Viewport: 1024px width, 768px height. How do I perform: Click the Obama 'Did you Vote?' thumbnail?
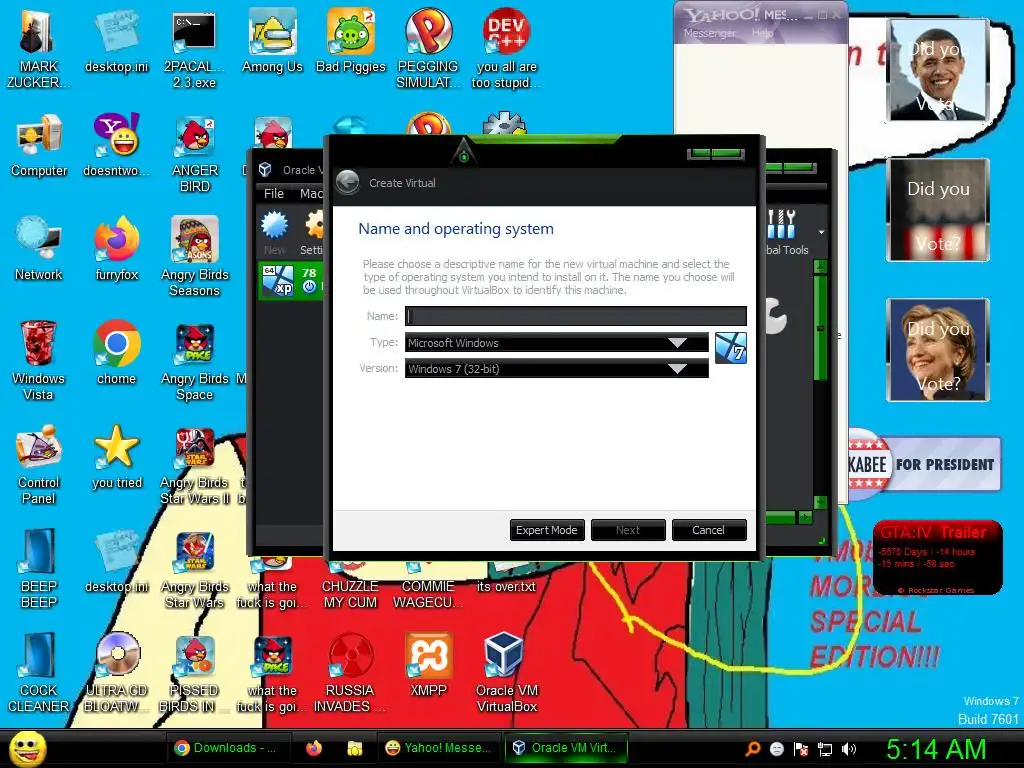coord(938,70)
